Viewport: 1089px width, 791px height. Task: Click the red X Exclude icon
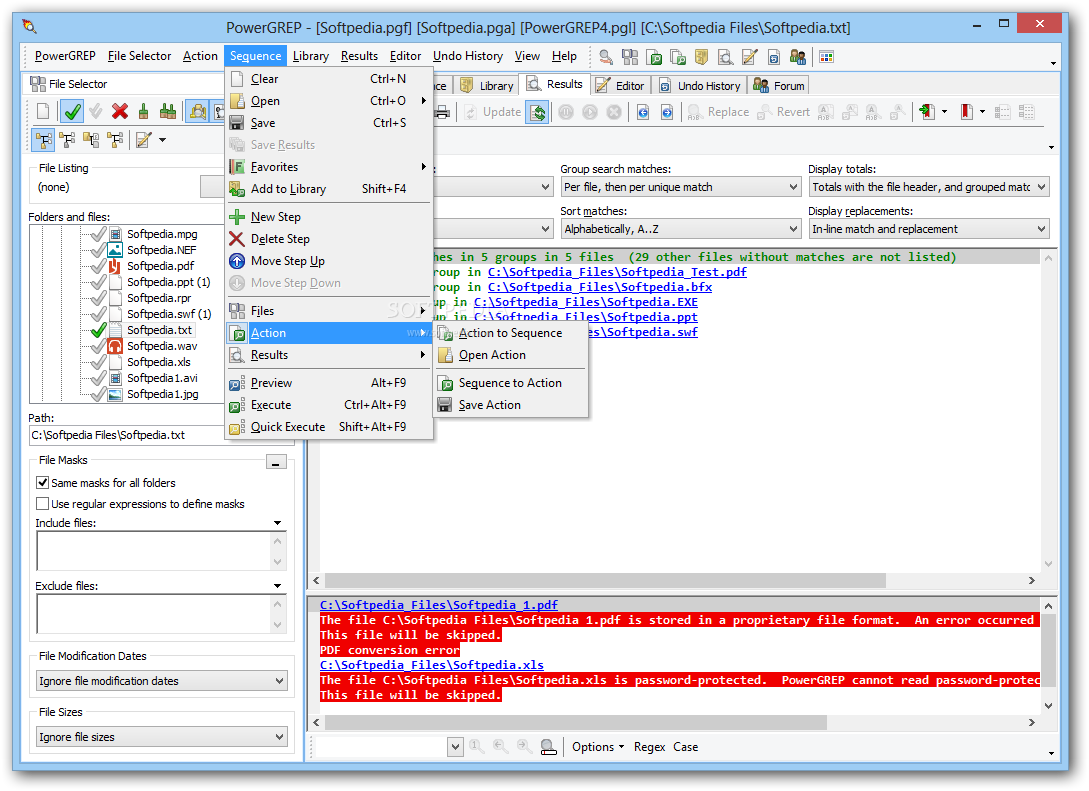120,111
